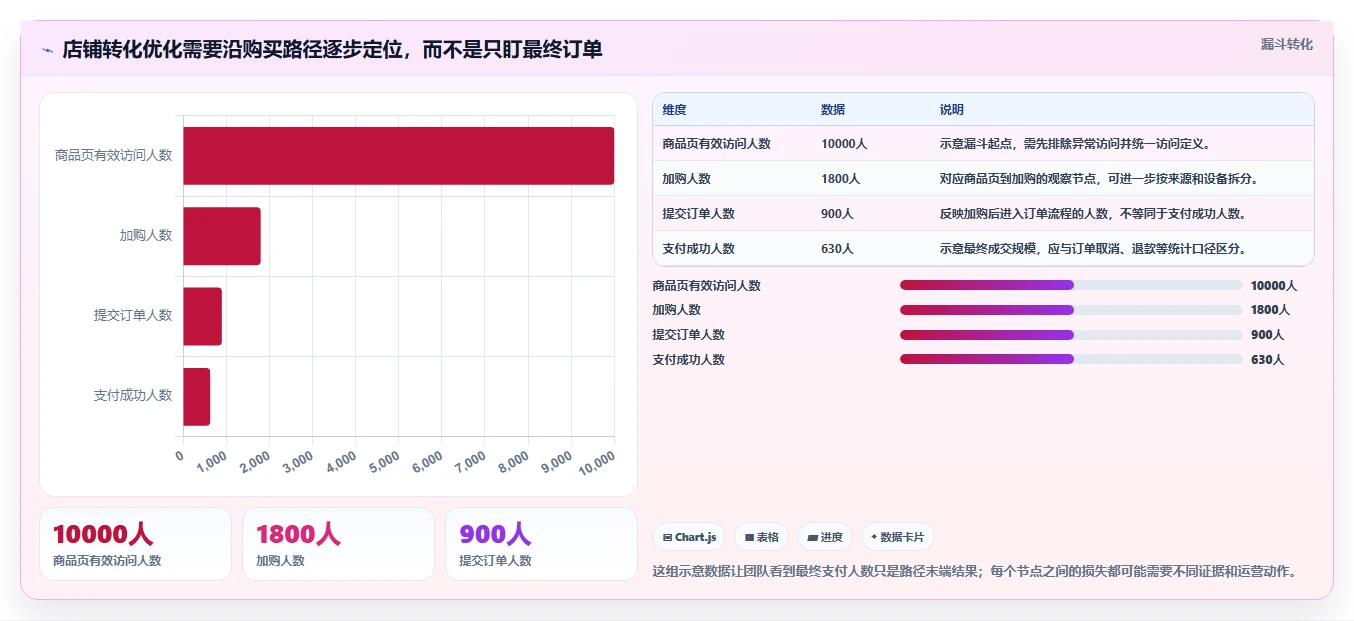Click the 5,000 x-axis tick label
The width and height of the screenshot is (1354, 621).
pyautogui.click(x=385, y=461)
